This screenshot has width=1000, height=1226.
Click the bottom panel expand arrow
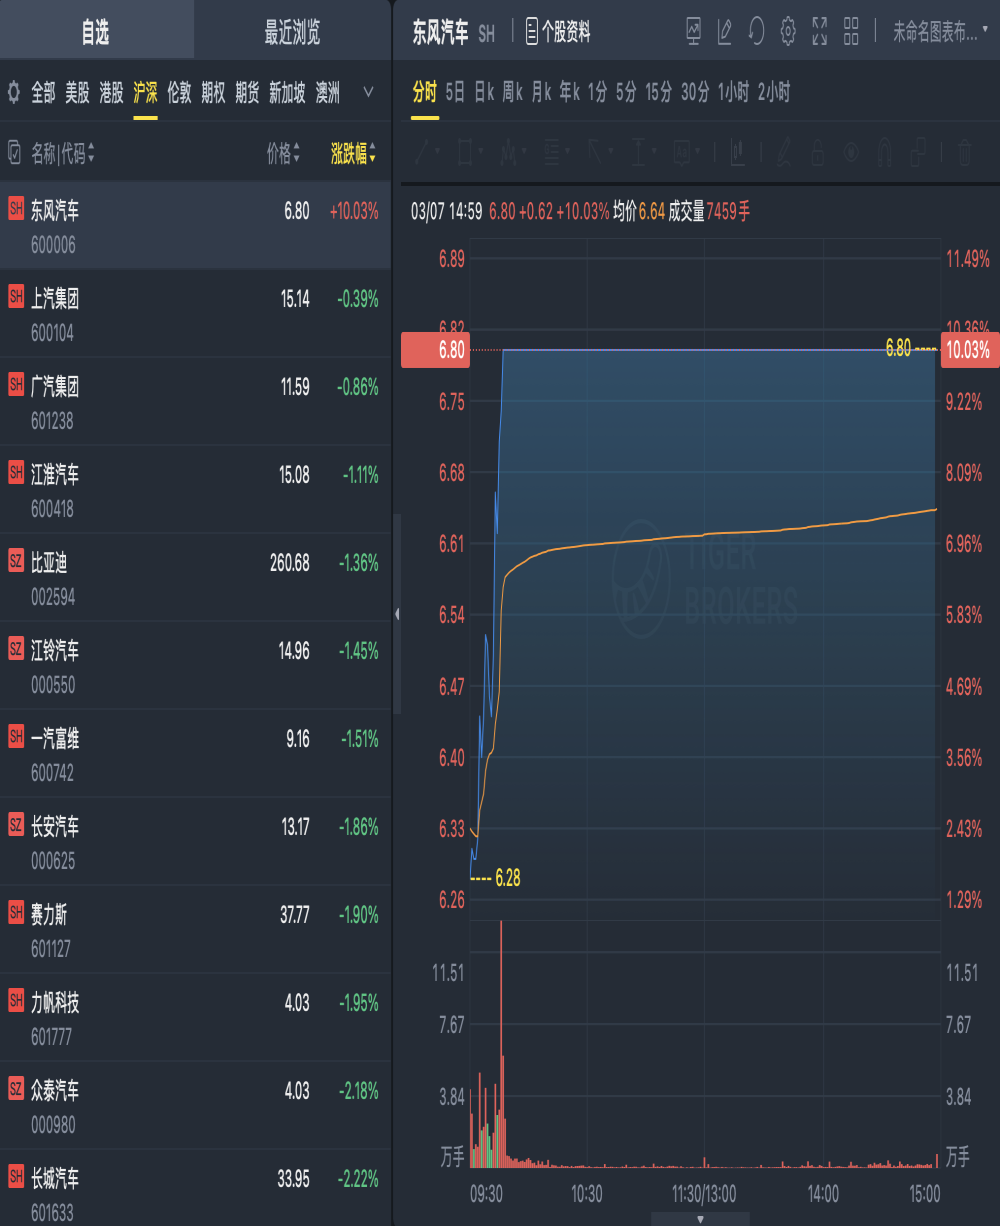(700, 1219)
